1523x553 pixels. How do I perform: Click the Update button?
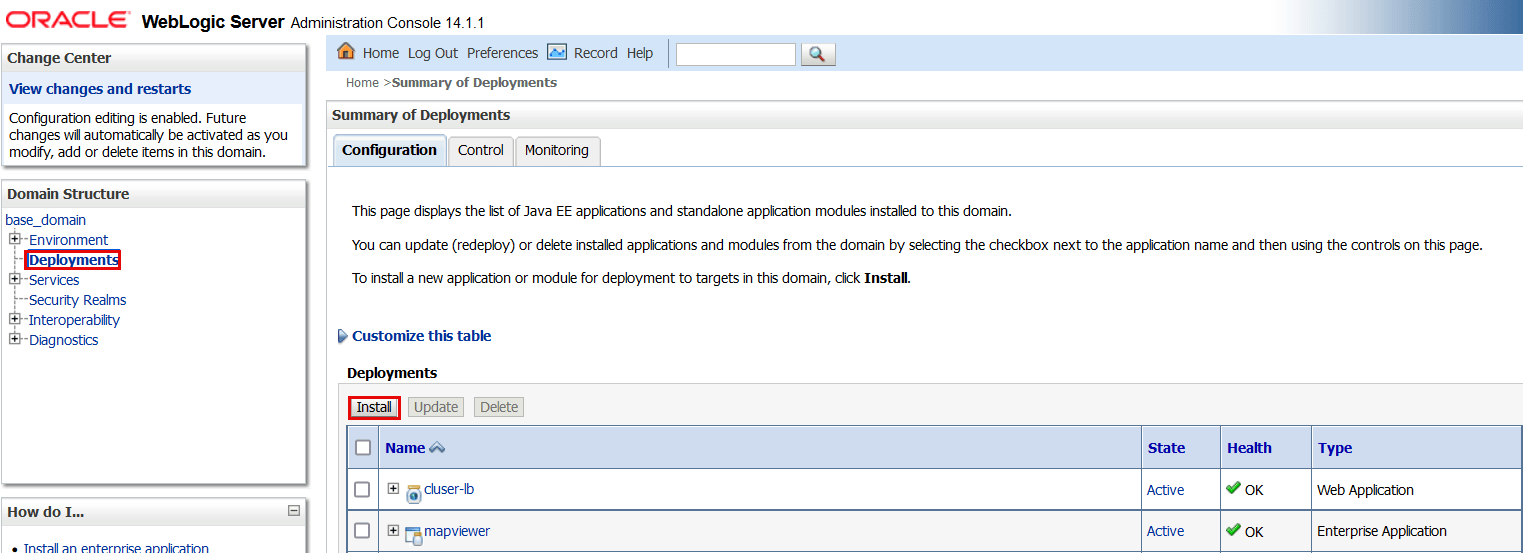click(436, 407)
